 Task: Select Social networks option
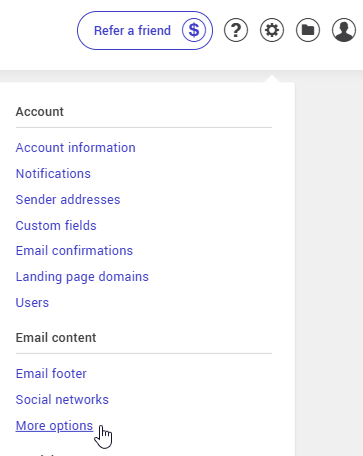coord(62,400)
